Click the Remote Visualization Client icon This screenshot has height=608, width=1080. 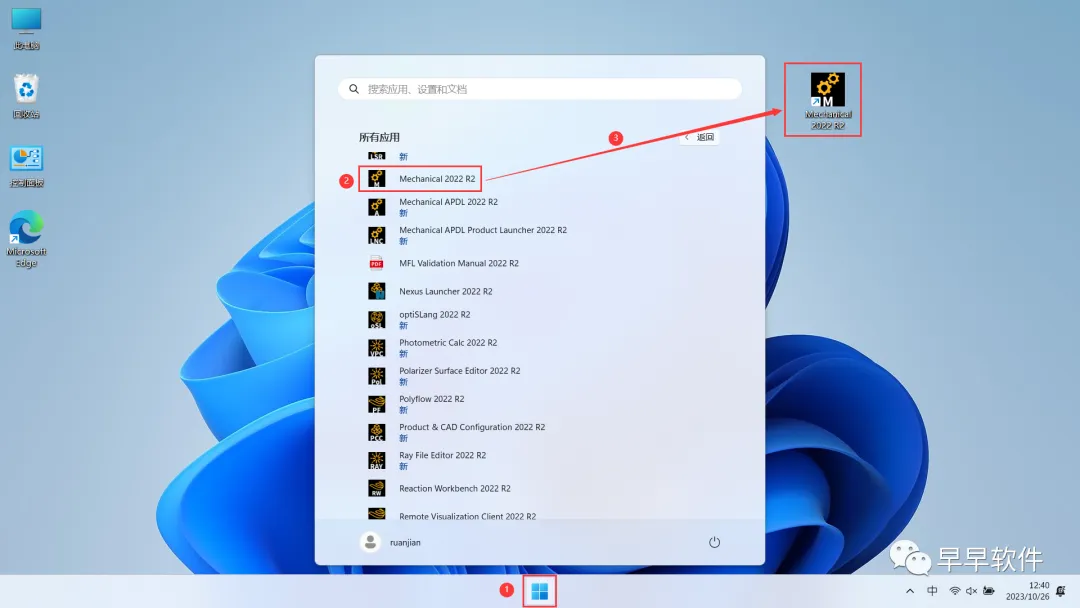point(377,514)
